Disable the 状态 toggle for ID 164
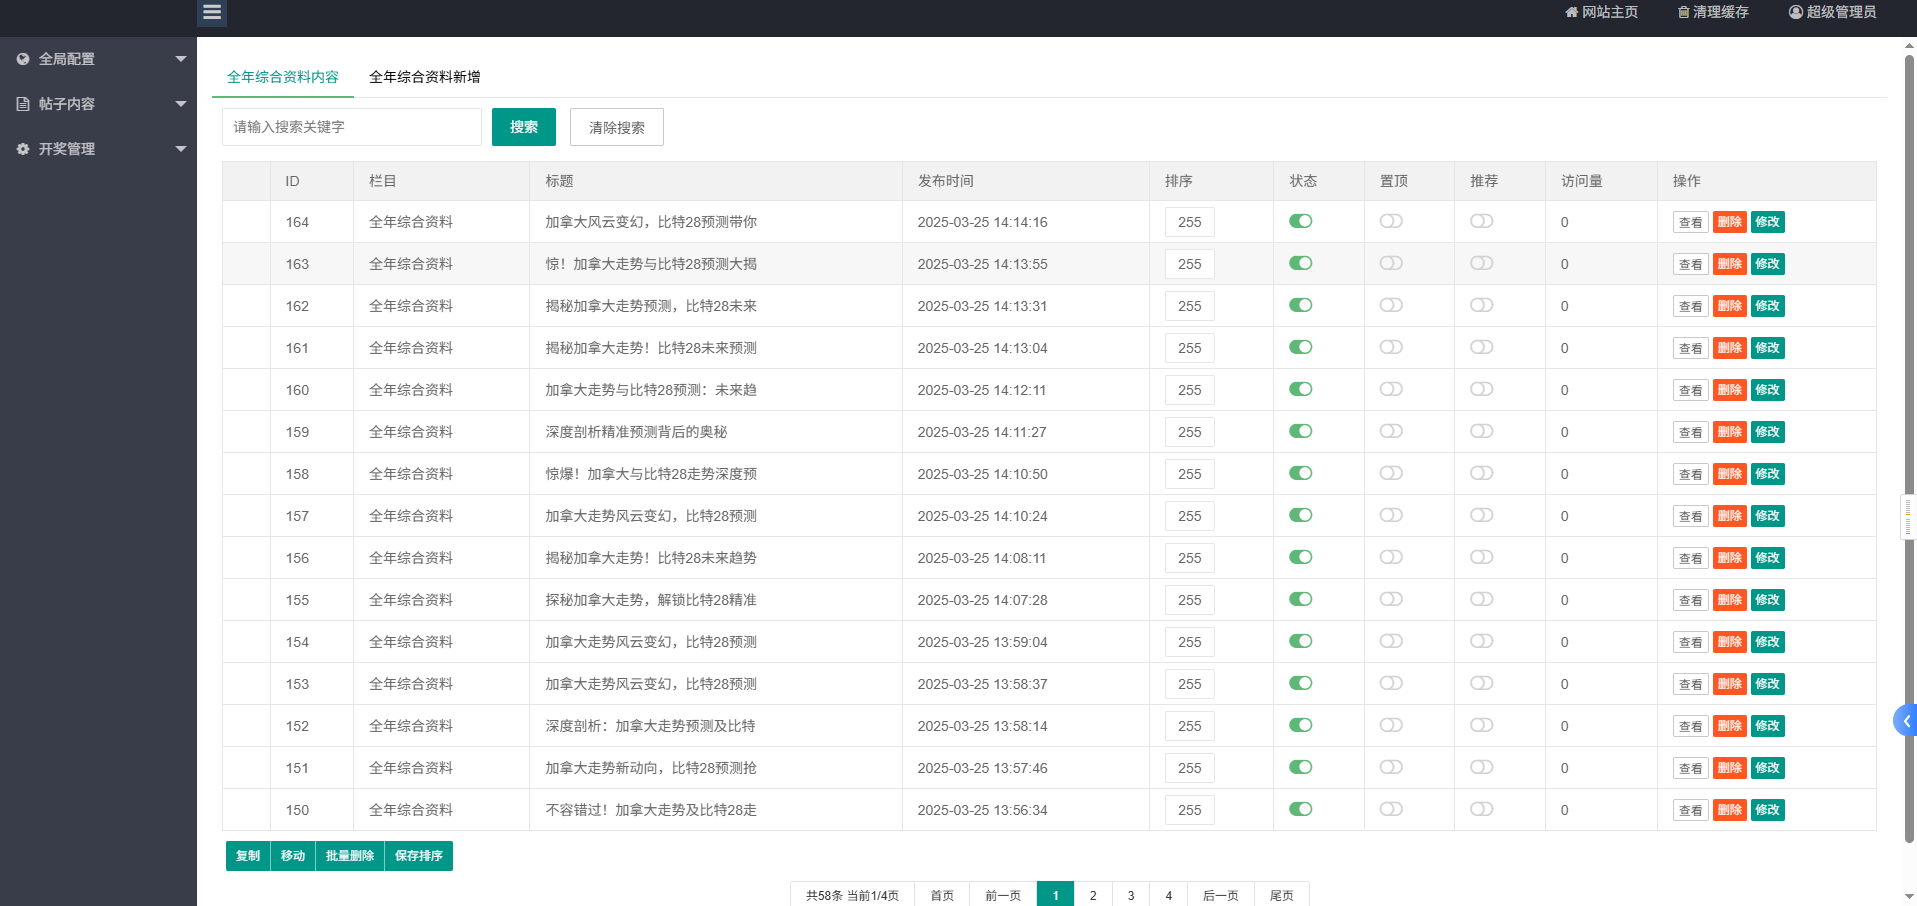 pyautogui.click(x=1301, y=221)
